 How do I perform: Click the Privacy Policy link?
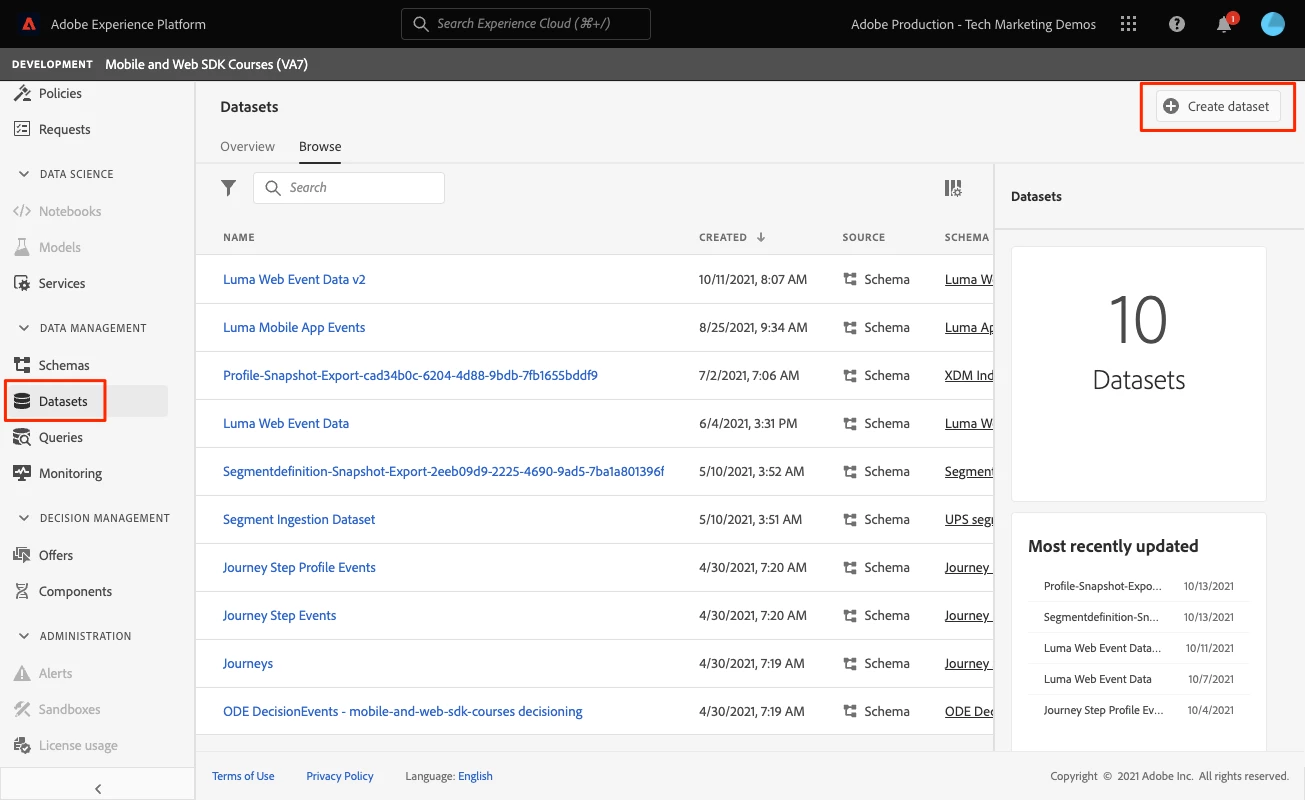pyautogui.click(x=340, y=776)
